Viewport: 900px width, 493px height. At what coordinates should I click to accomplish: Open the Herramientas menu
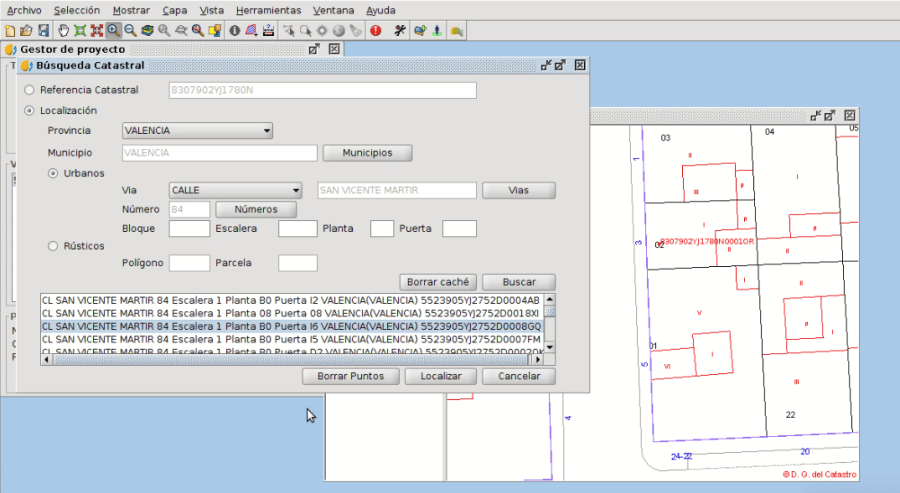click(x=268, y=10)
